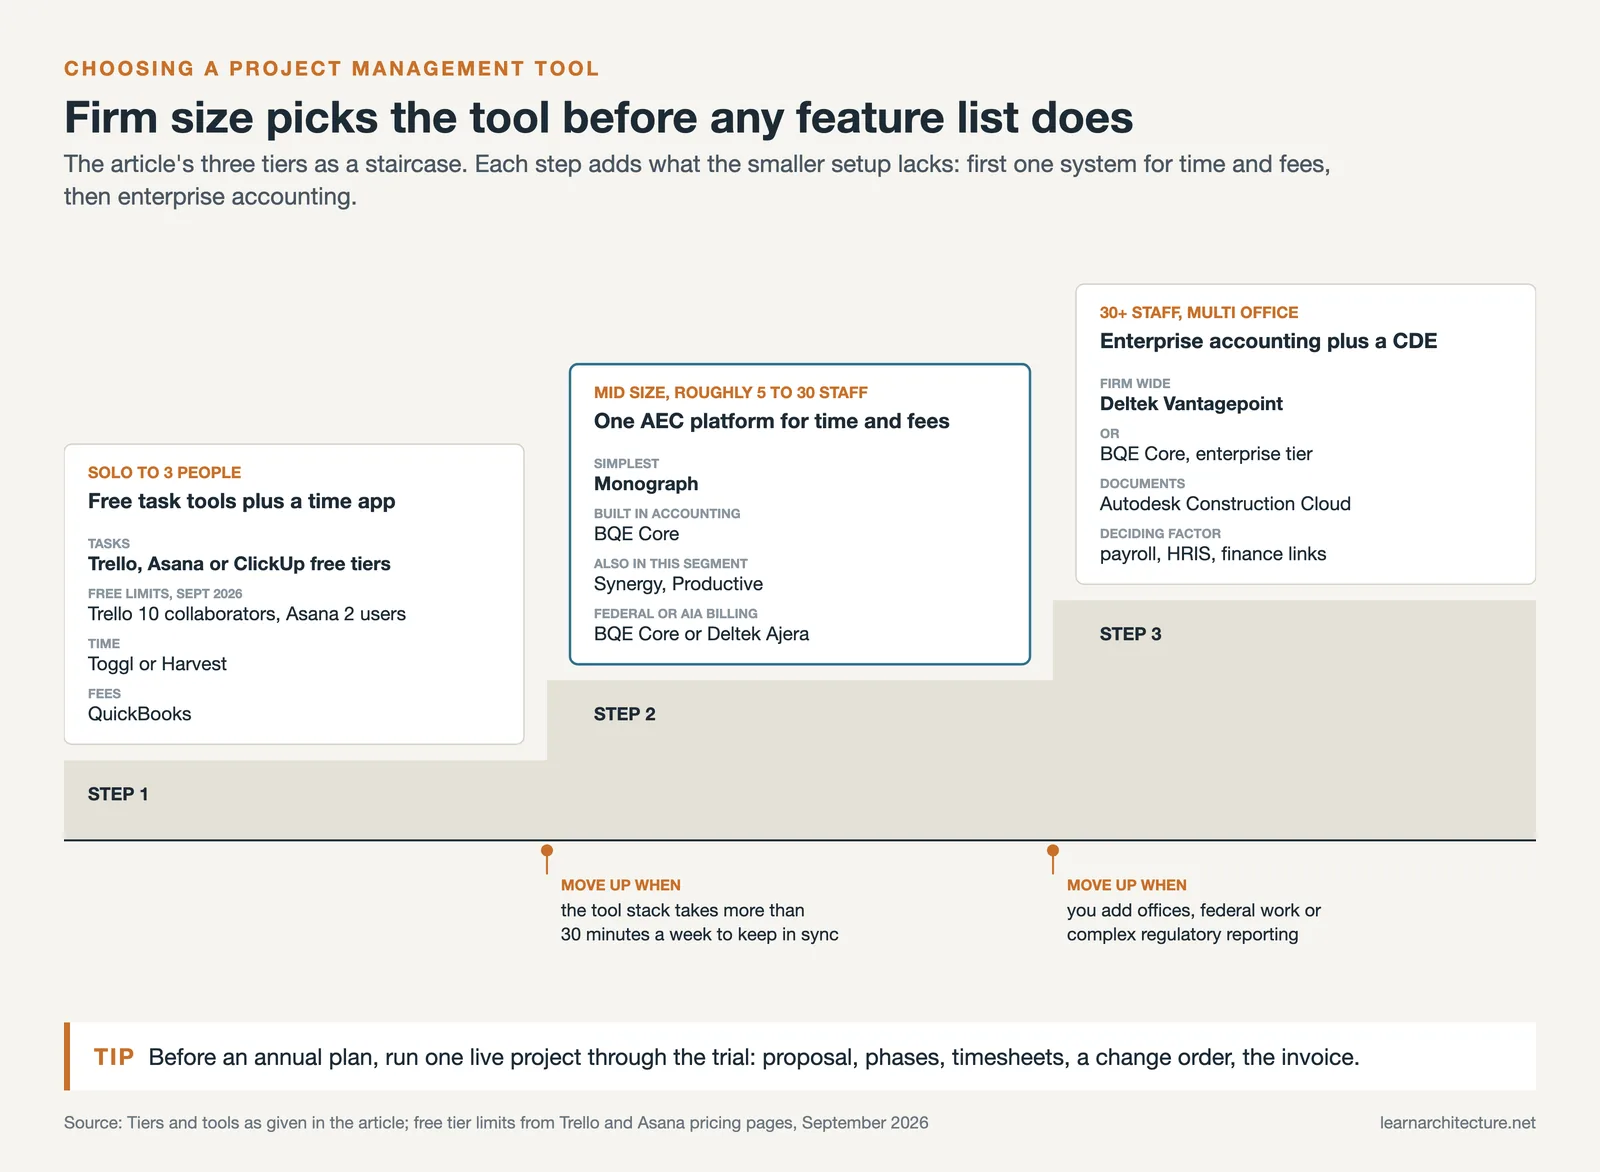Click the 'STEP 3' label
Screen dimensions: 1600x1172
(x=1131, y=634)
